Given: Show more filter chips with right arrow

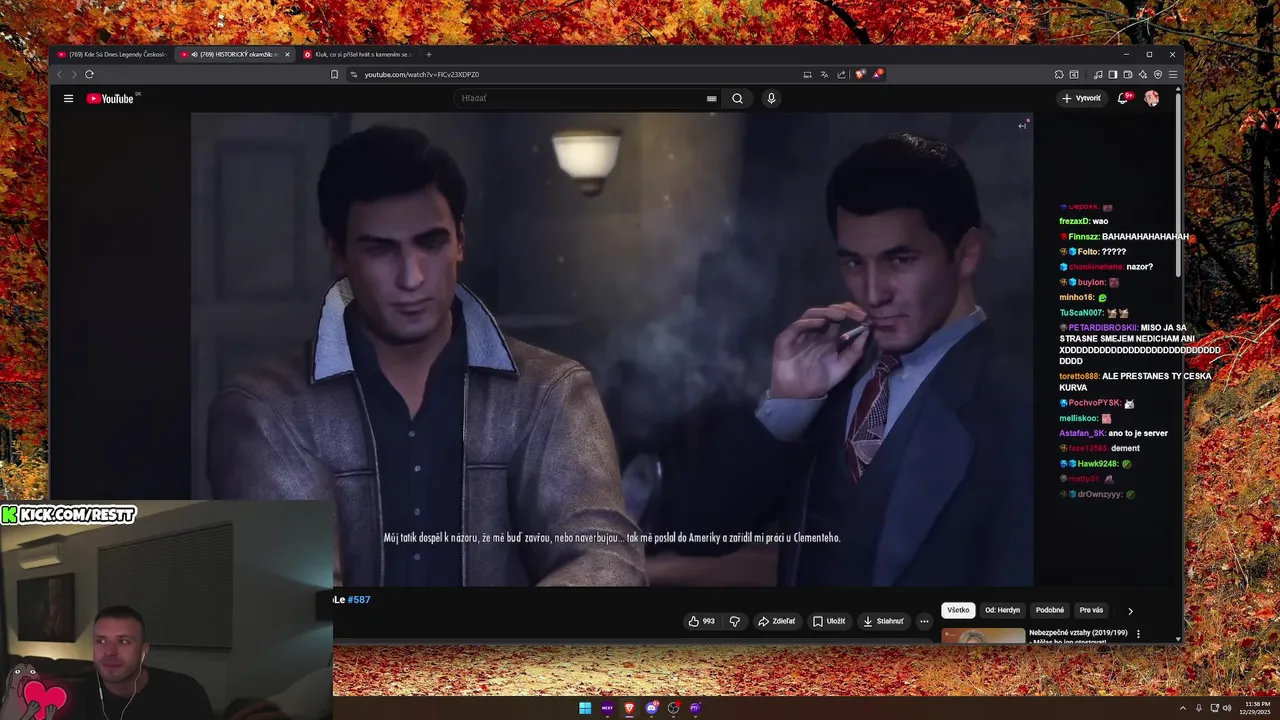Looking at the screenshot, I should [x=1130, y=611].
